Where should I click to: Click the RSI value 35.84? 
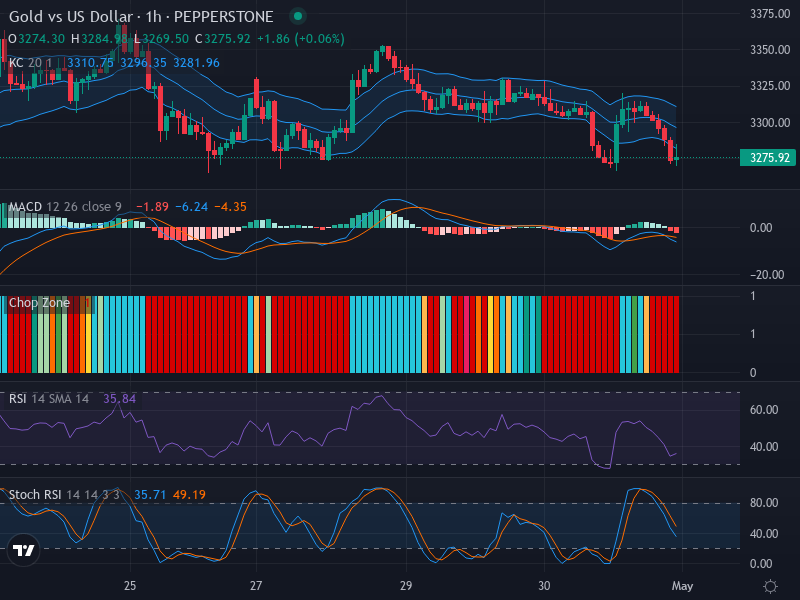[119, 398]
